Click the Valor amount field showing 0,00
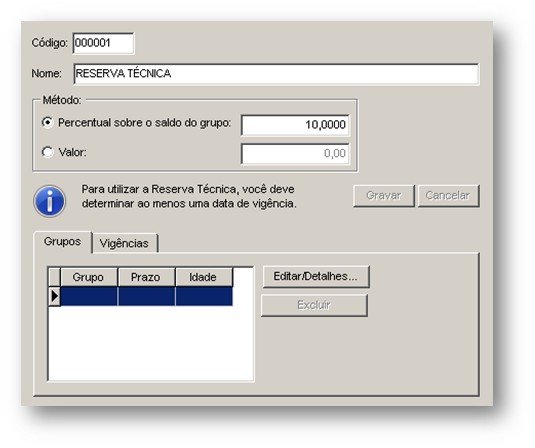The height and width of the screenshot is (448, 535). point(295,154)
